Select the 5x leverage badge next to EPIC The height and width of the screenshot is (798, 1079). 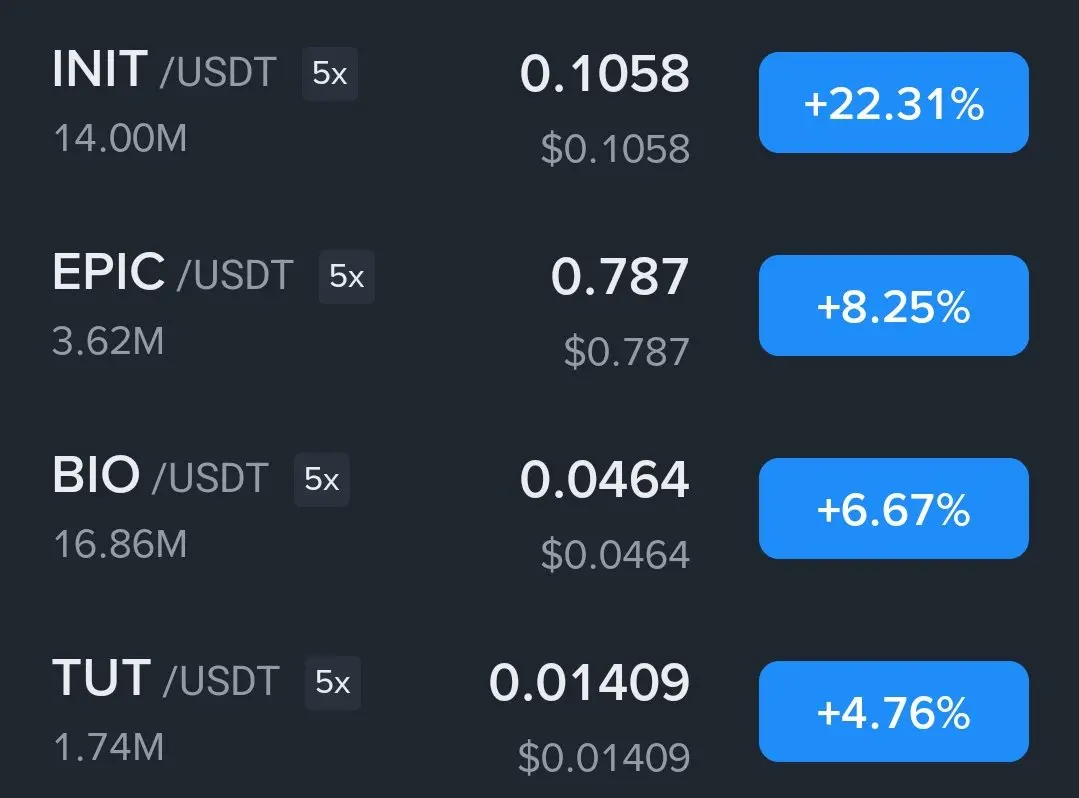pyautogui.click(x=346, y=277)
